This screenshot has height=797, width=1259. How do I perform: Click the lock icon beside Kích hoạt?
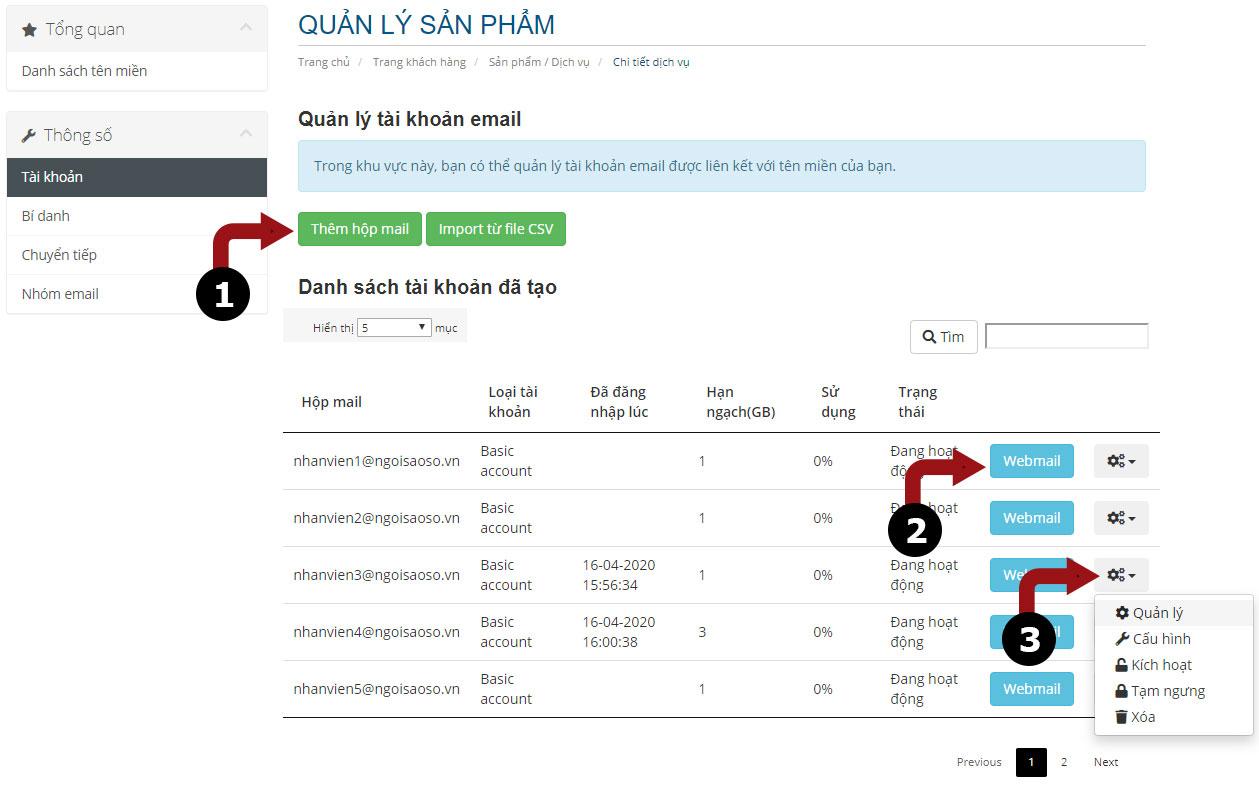click(1122, 664)
